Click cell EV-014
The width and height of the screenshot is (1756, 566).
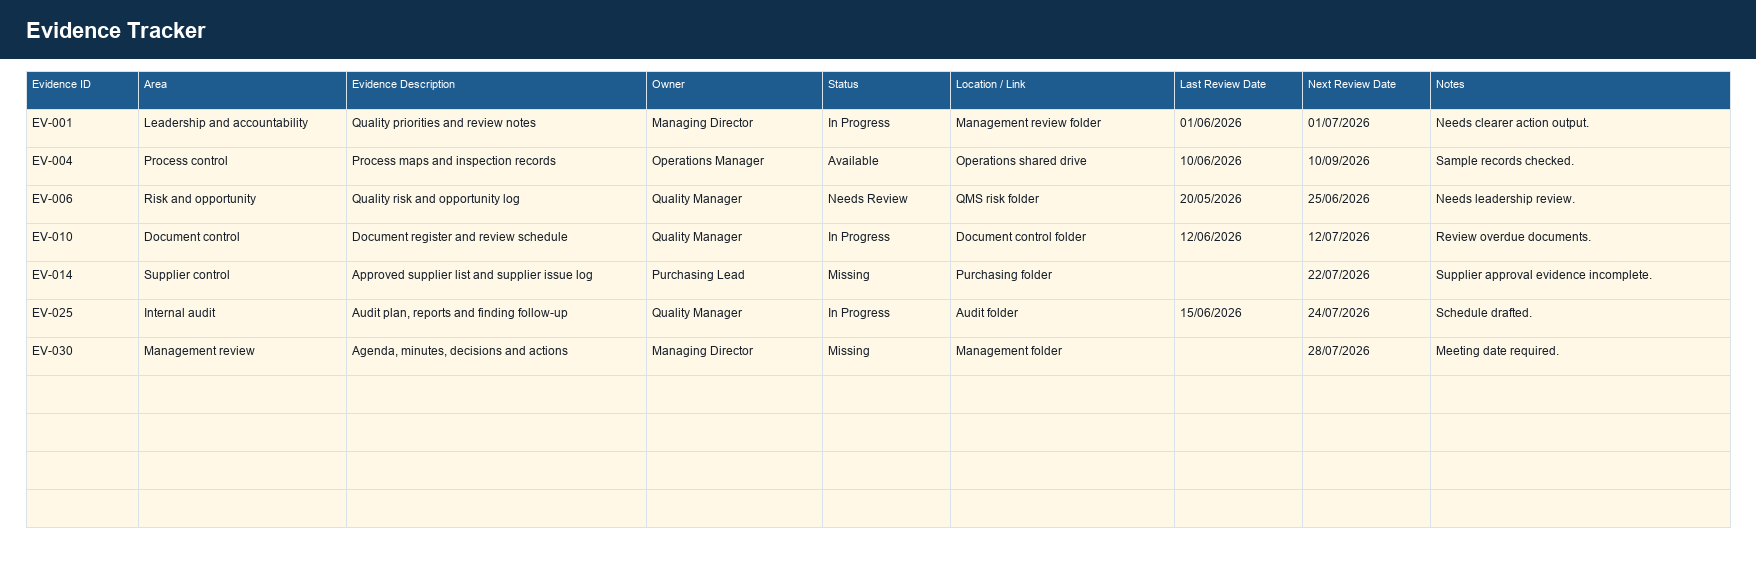[82, 280]
